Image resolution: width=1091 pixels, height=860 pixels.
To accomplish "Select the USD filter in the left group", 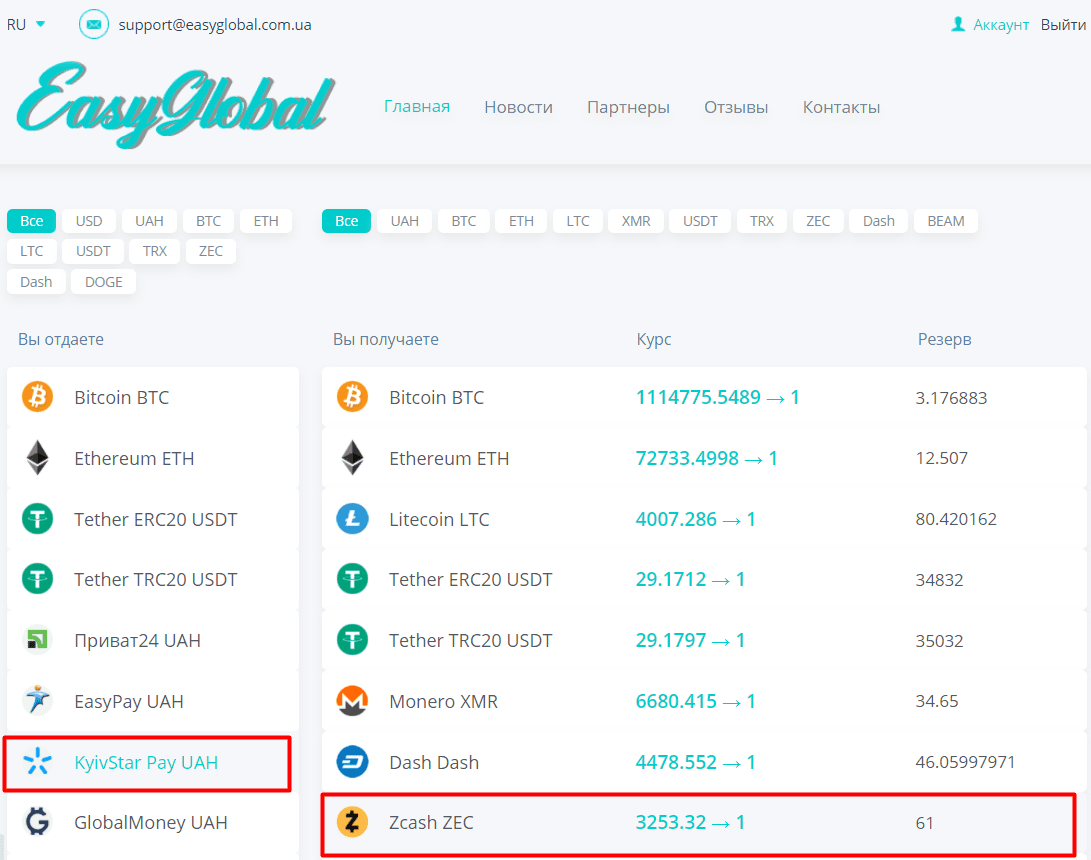I will [88, 221].
